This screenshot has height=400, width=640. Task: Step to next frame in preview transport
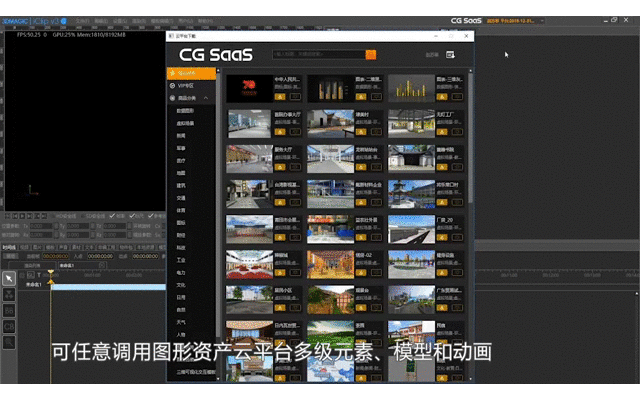coord(30,216)
